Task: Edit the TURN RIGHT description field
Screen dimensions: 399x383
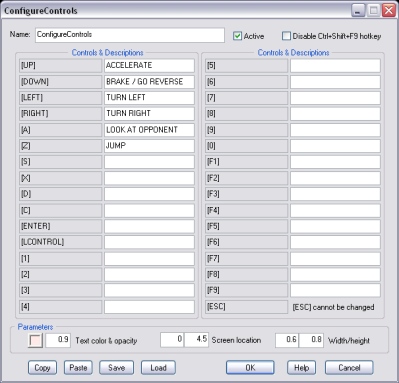Action: 149,114
